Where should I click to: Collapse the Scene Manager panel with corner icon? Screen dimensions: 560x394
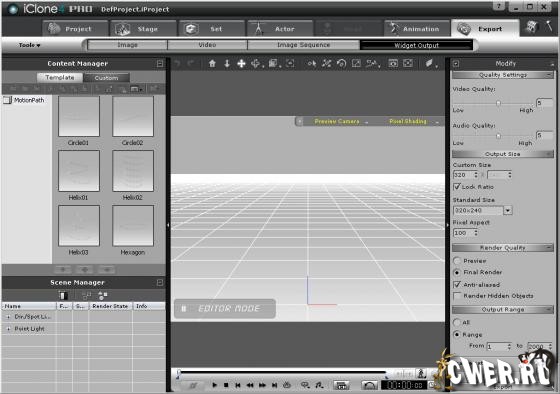pyautogui.click(x=160, y=283)
